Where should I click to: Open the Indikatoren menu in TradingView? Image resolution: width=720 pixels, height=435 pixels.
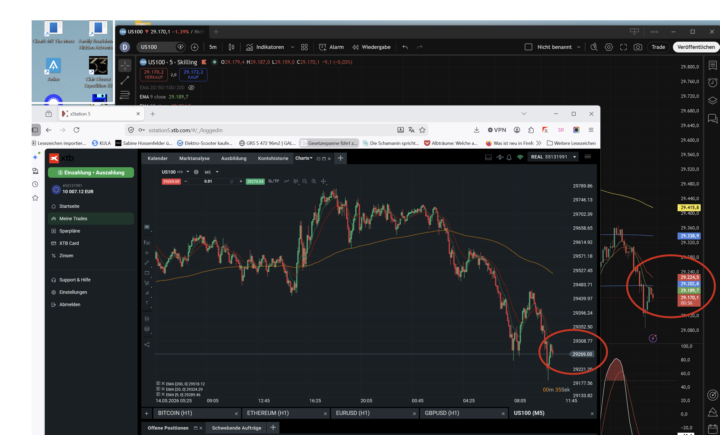tap(265, 47)
